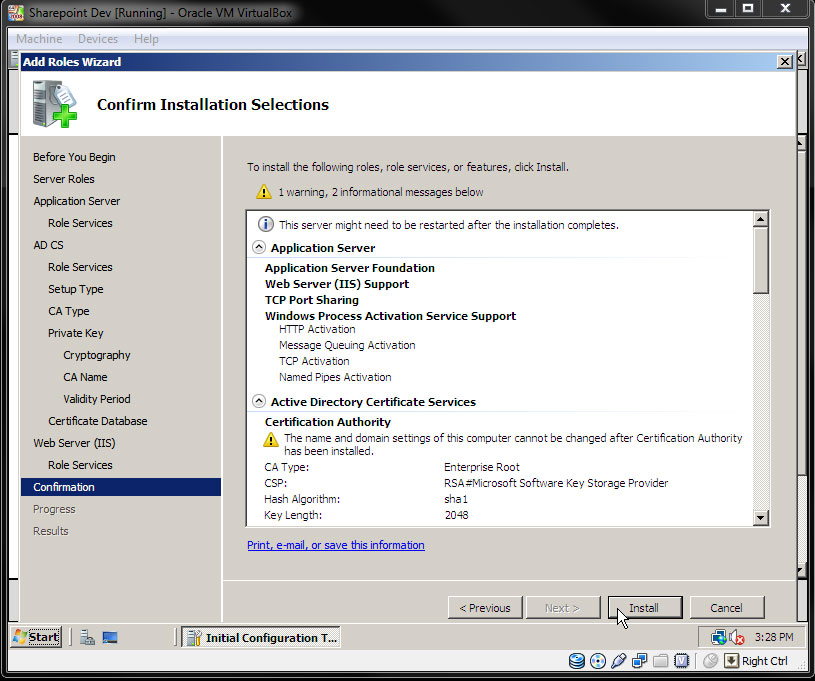Click the host key arrow icon

pyautogui.click(x=731, y=661)
